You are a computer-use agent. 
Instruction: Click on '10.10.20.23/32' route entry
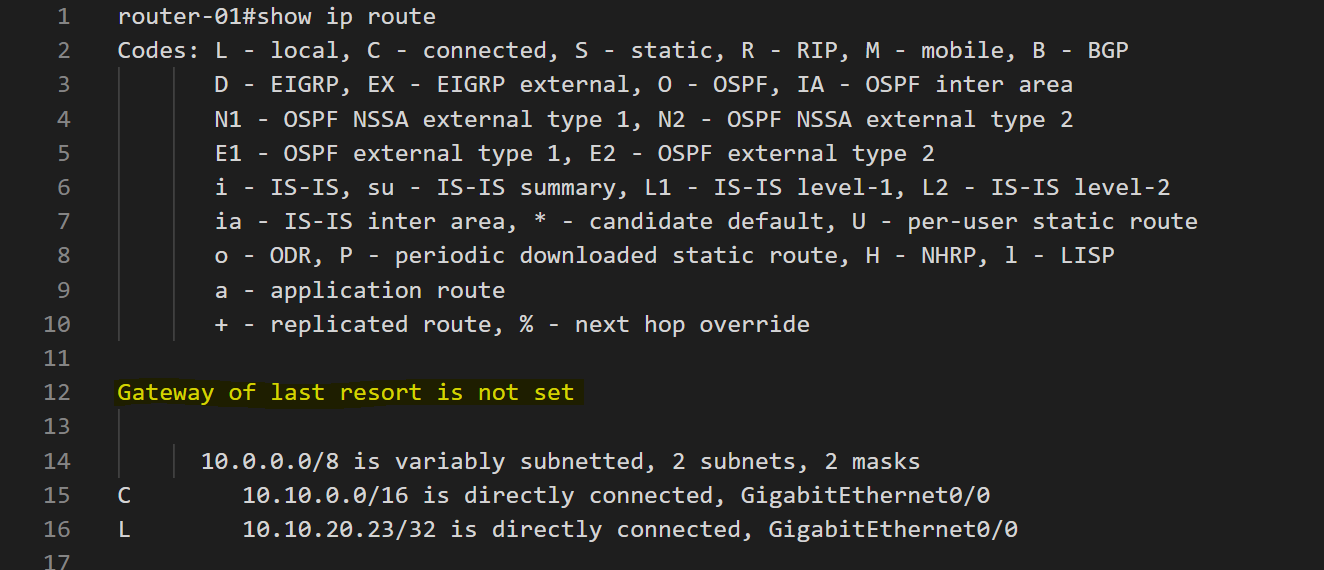pyautogui.click(x=339, y=529)
